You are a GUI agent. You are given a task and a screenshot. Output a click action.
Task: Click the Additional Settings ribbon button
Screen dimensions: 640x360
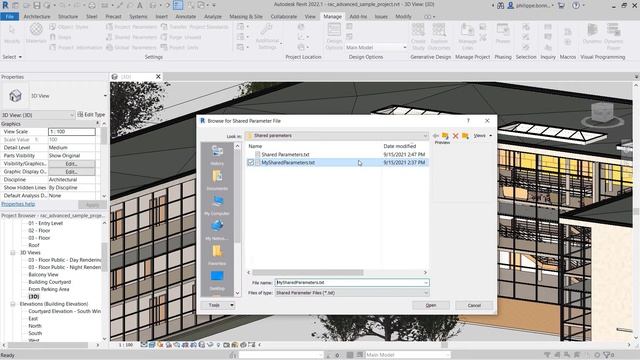click(267, 36)
